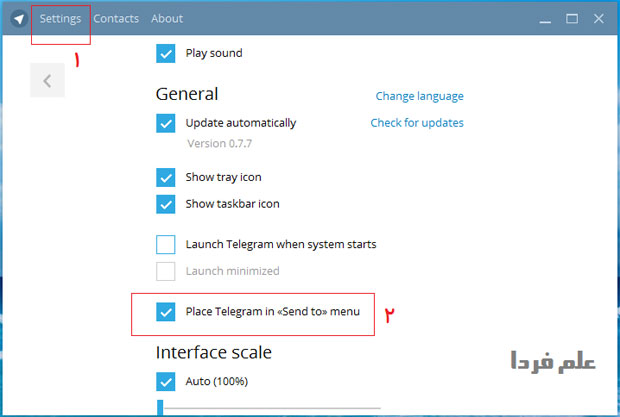620x417 pixels.
Task: Disable the Play sound checkbox
Action: coord(166,53)
